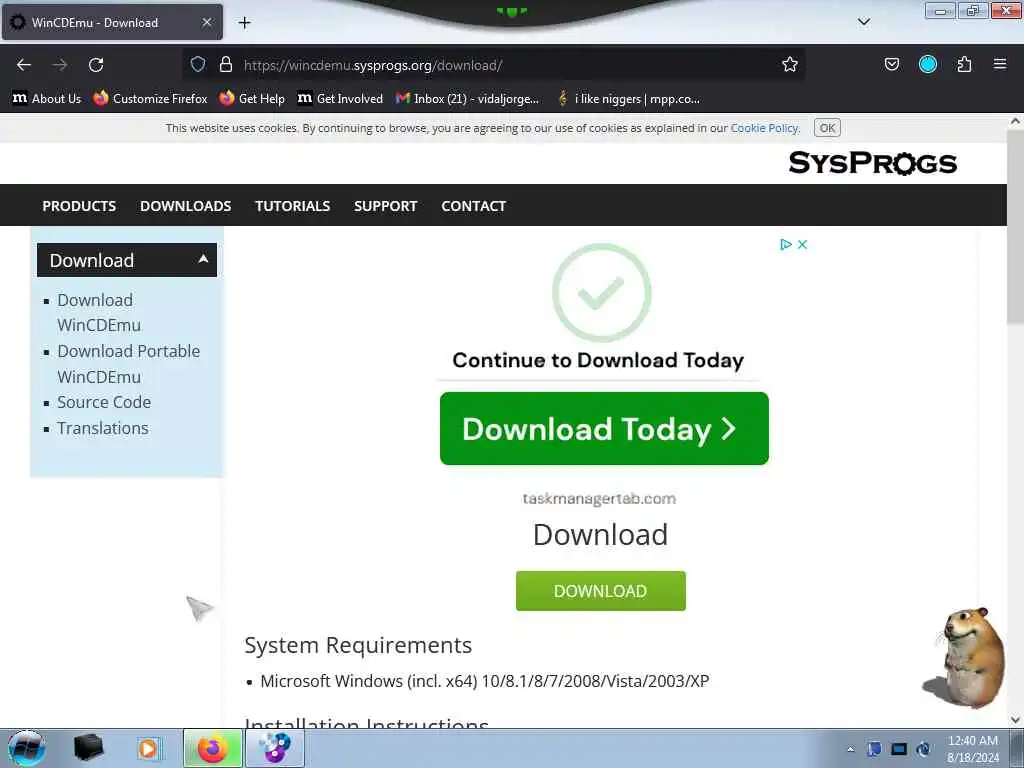Open the DOWNLOADS menu

[x=185, y=206]
